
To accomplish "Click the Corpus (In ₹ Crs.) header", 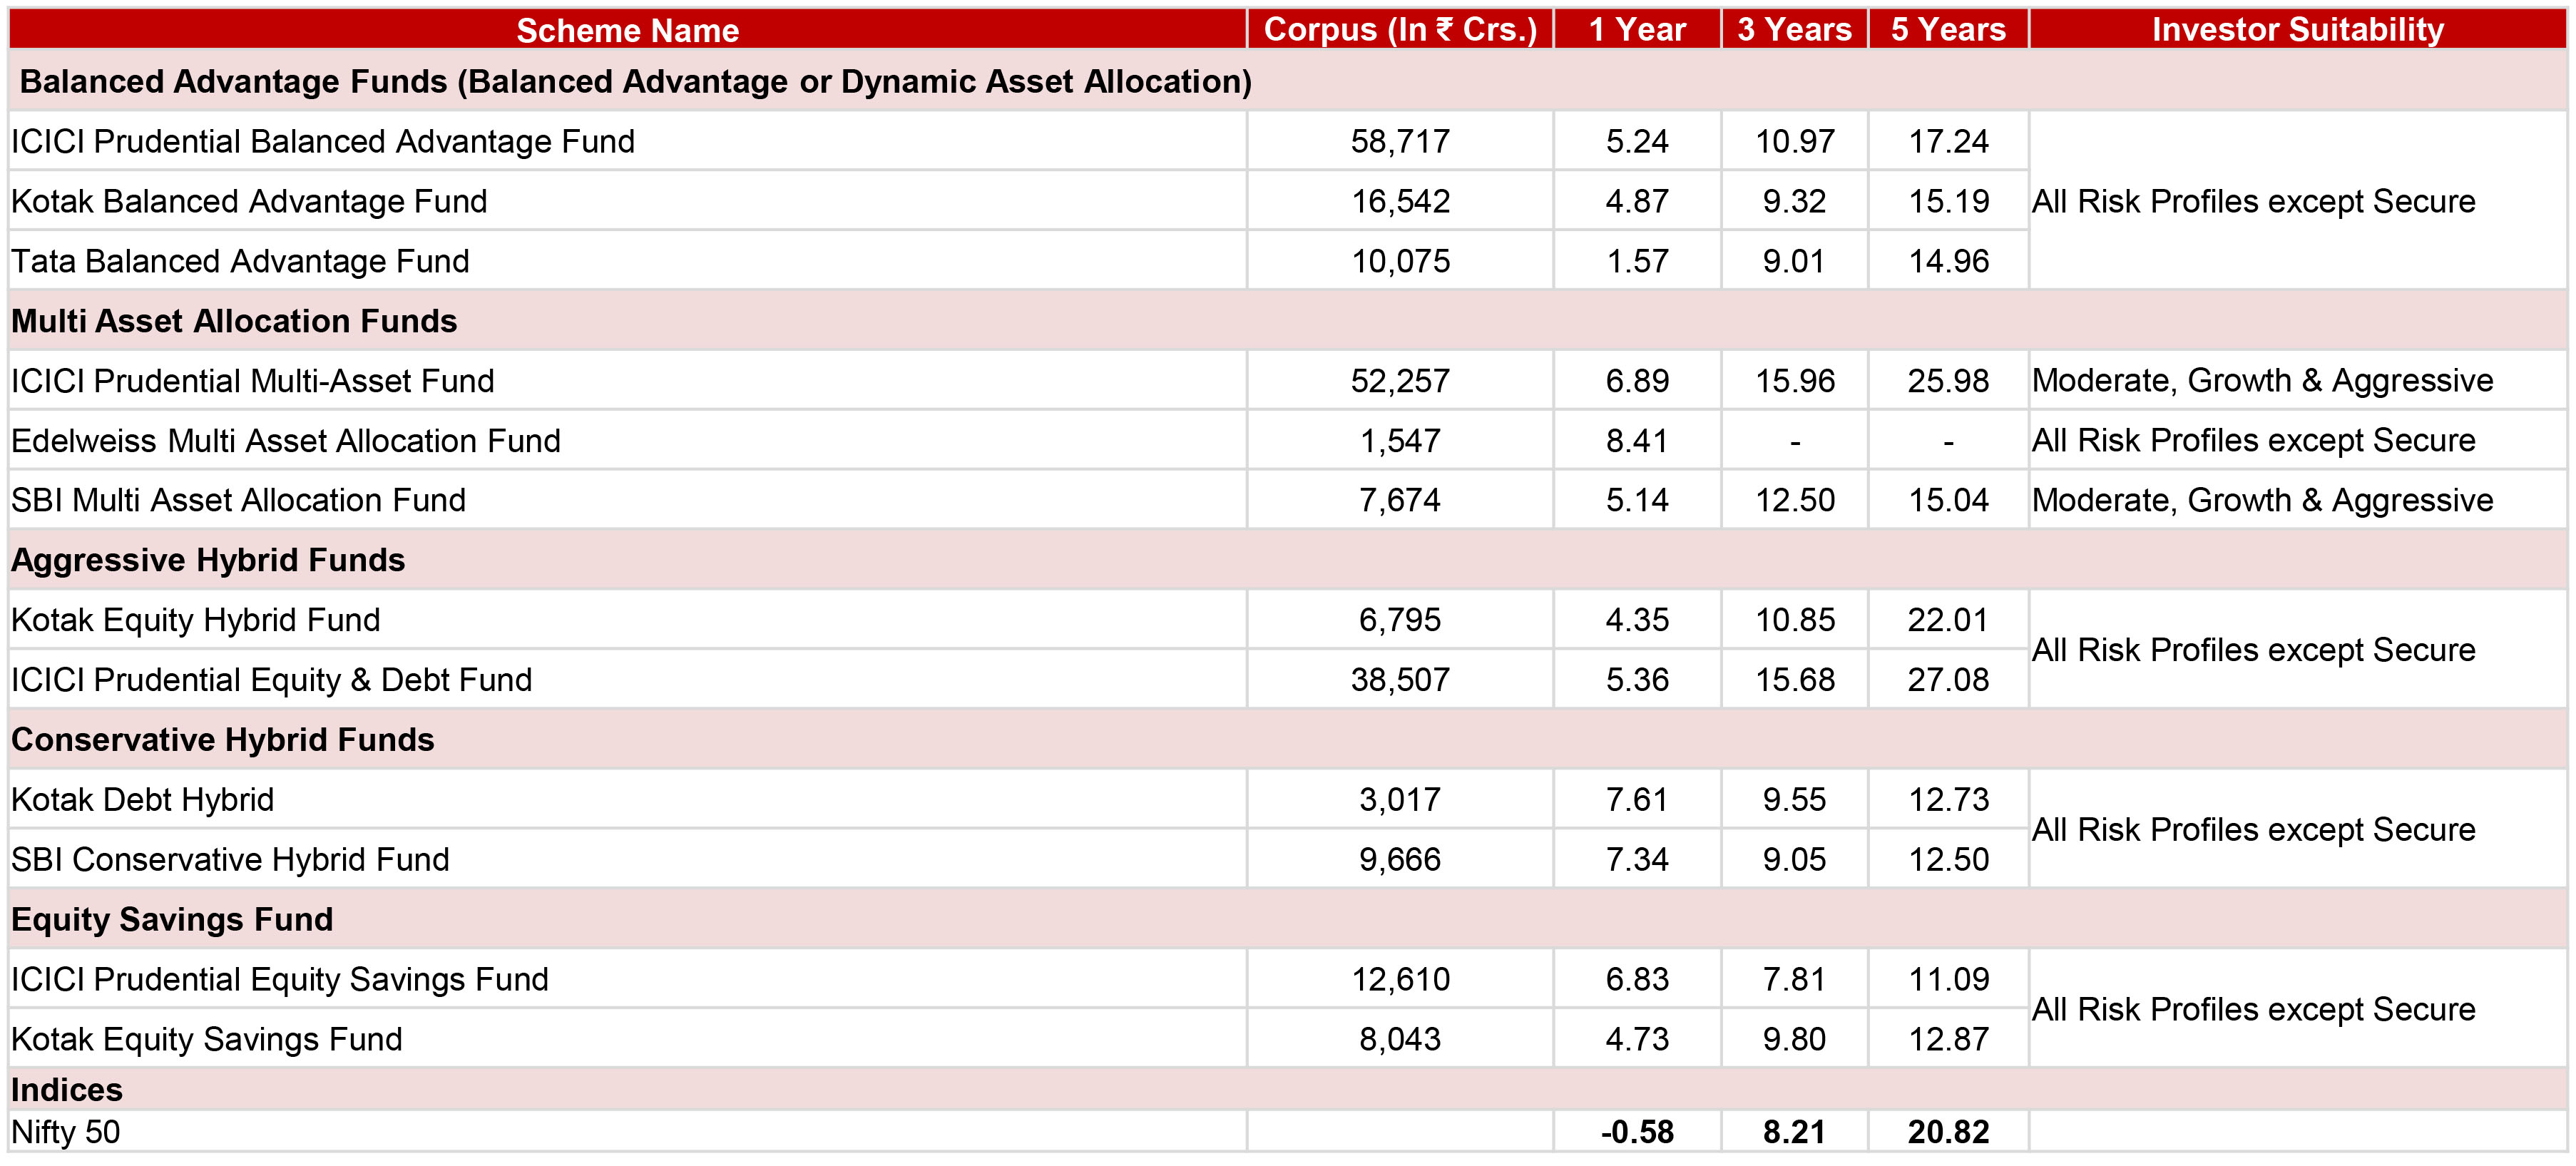I will point(1400,30).
